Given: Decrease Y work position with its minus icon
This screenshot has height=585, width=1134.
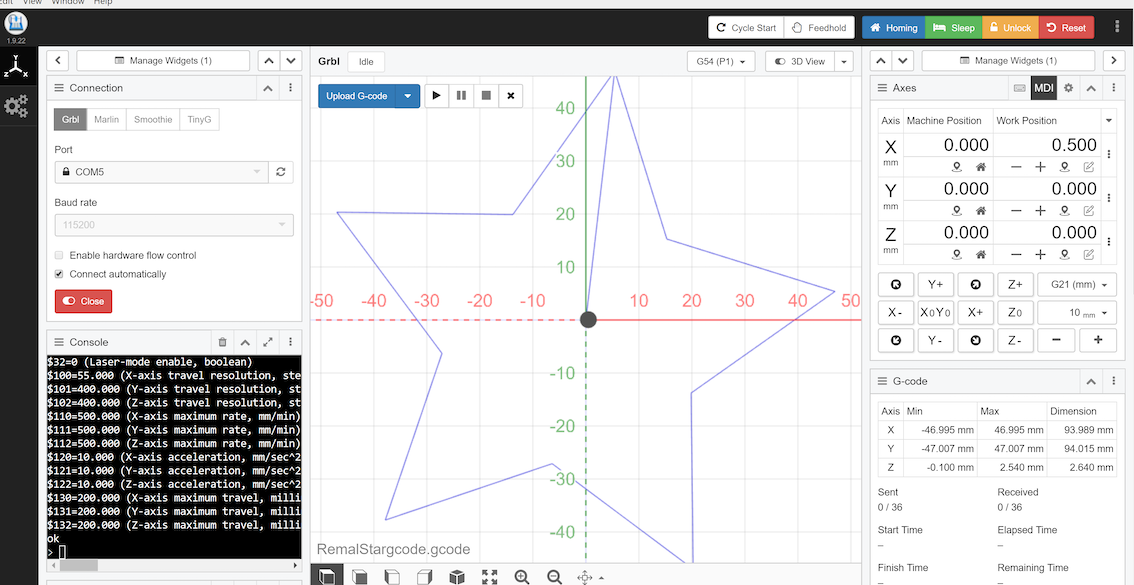Looking at the screenshot, I should point(1016,211).
